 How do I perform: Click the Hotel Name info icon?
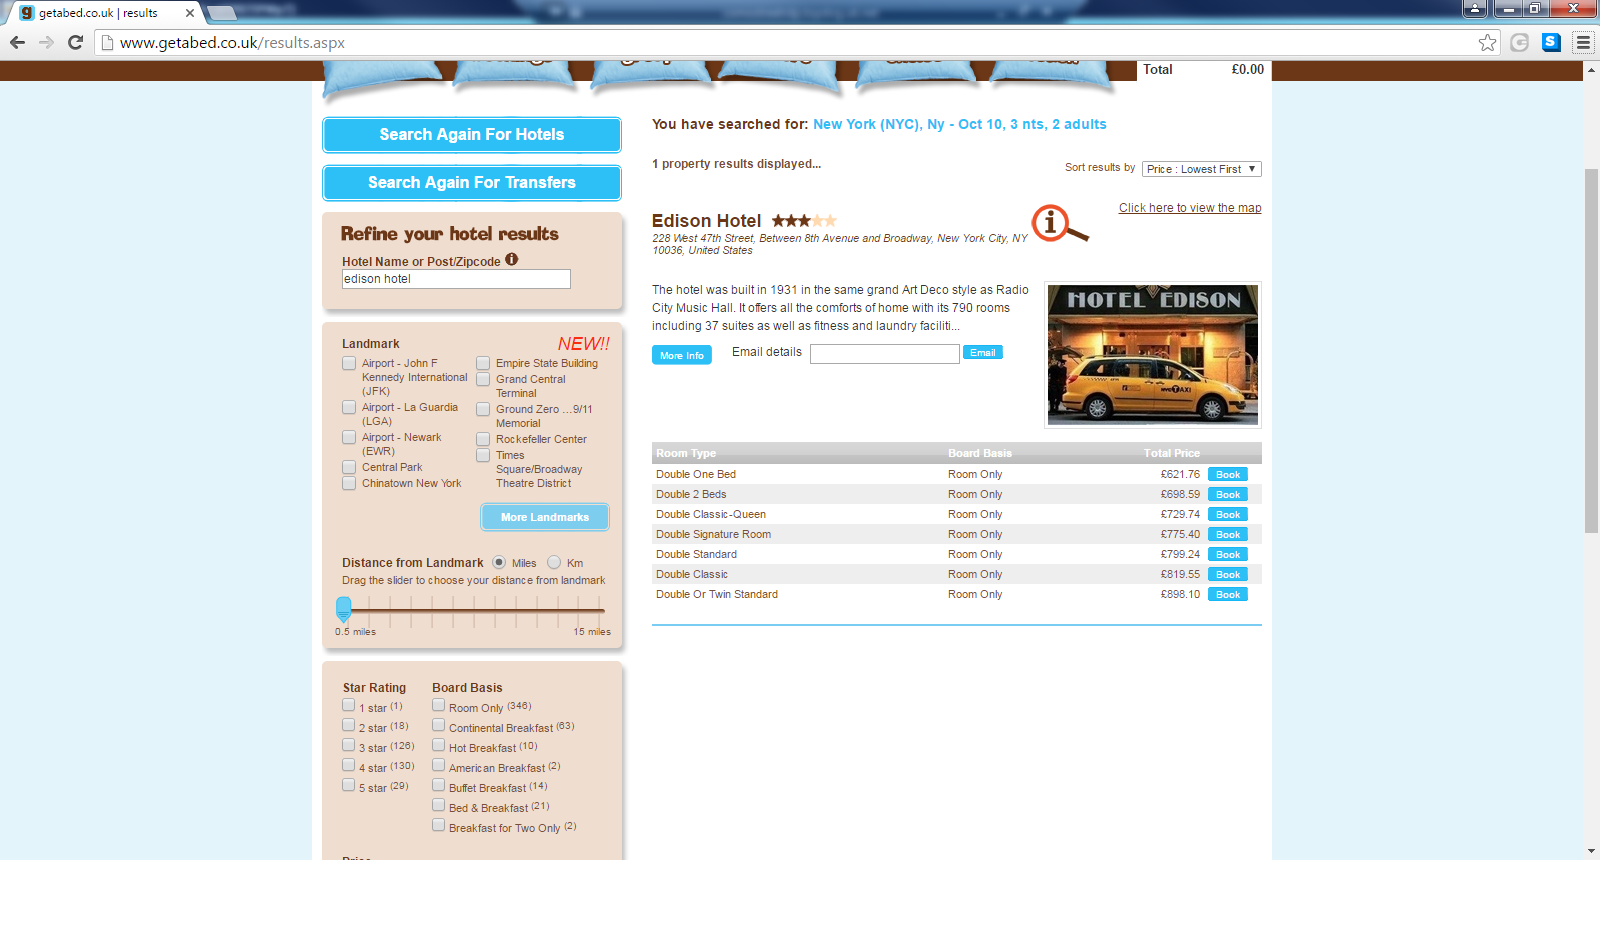pos(512,259)
